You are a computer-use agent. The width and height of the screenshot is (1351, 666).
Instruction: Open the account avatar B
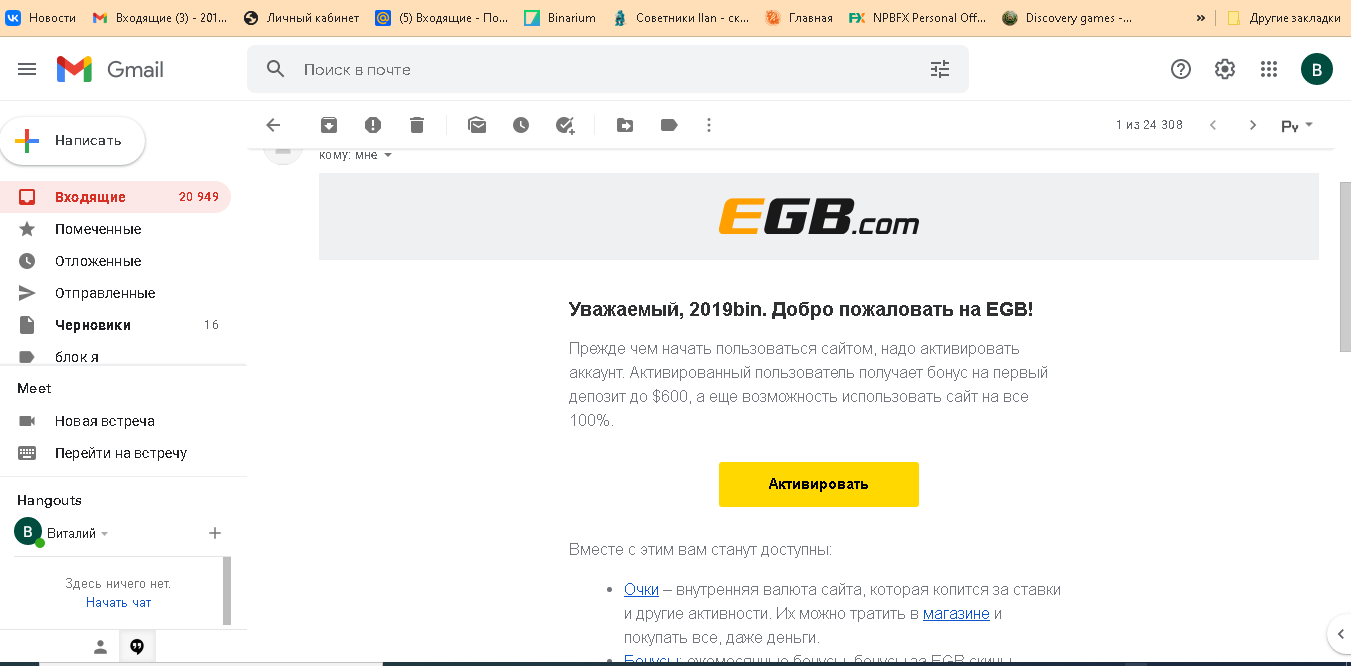tap(1317, 69)
